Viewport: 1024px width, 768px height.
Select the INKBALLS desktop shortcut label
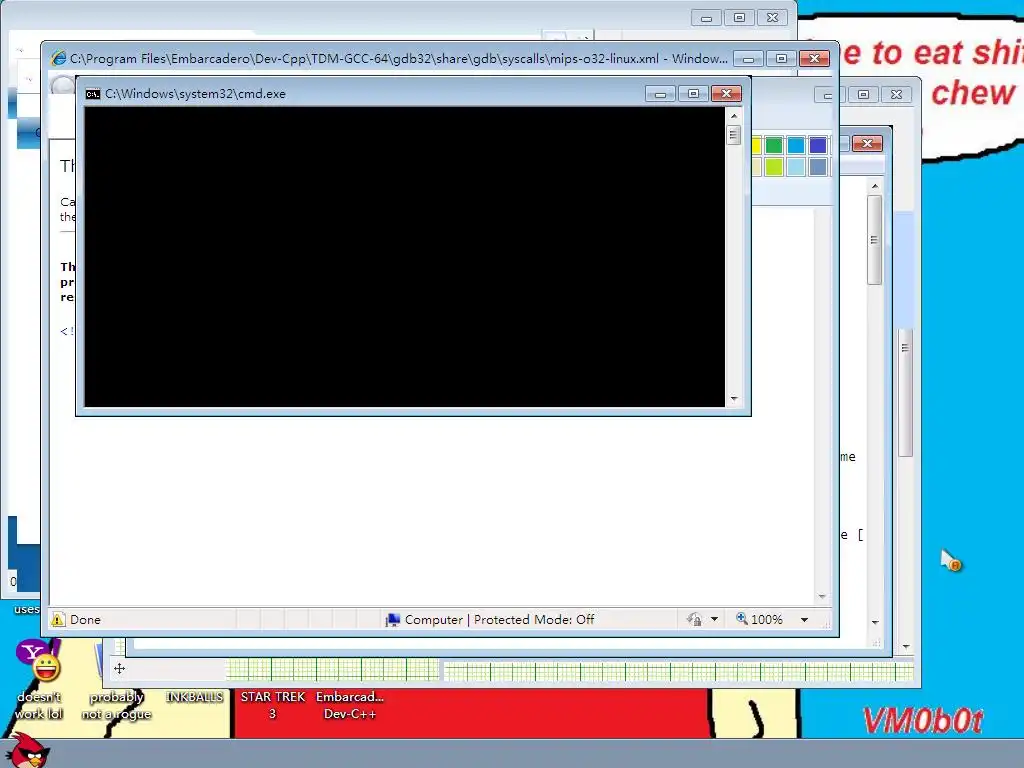pyautogui.click(x=195, y=697)
